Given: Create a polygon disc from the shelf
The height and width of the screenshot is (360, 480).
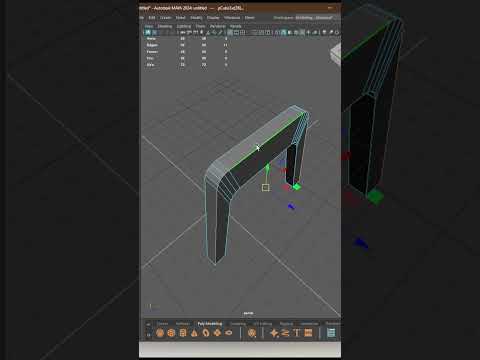Looking at the screenshot, I should tap(229, 333).
